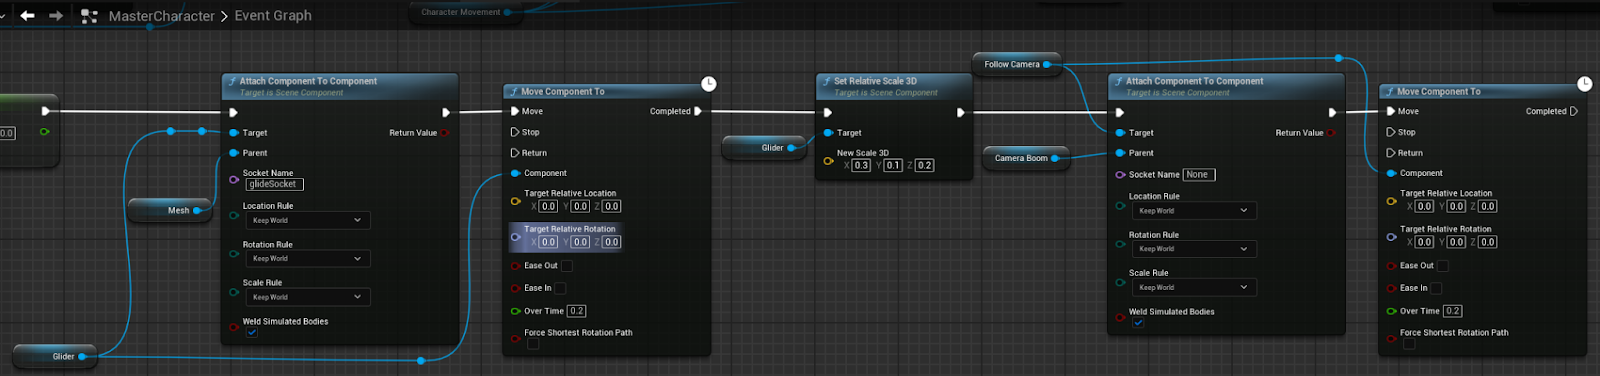Click exec output pin of right Attach Component node
Screen dimensions: 1600x376
click(x=1332, y=112)
